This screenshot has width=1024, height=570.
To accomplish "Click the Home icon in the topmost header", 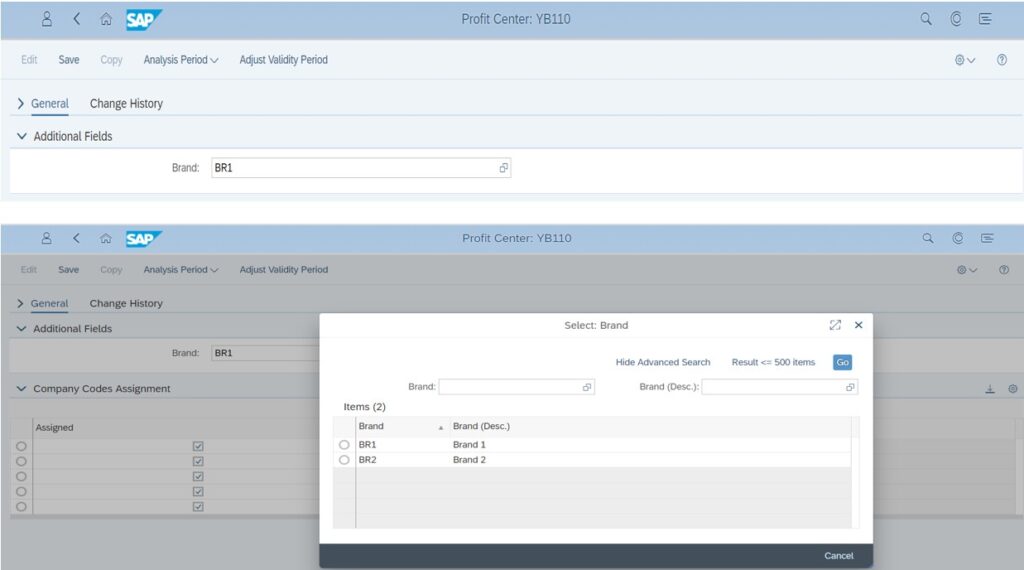I will pyautogui.click(x=106, y=18).
